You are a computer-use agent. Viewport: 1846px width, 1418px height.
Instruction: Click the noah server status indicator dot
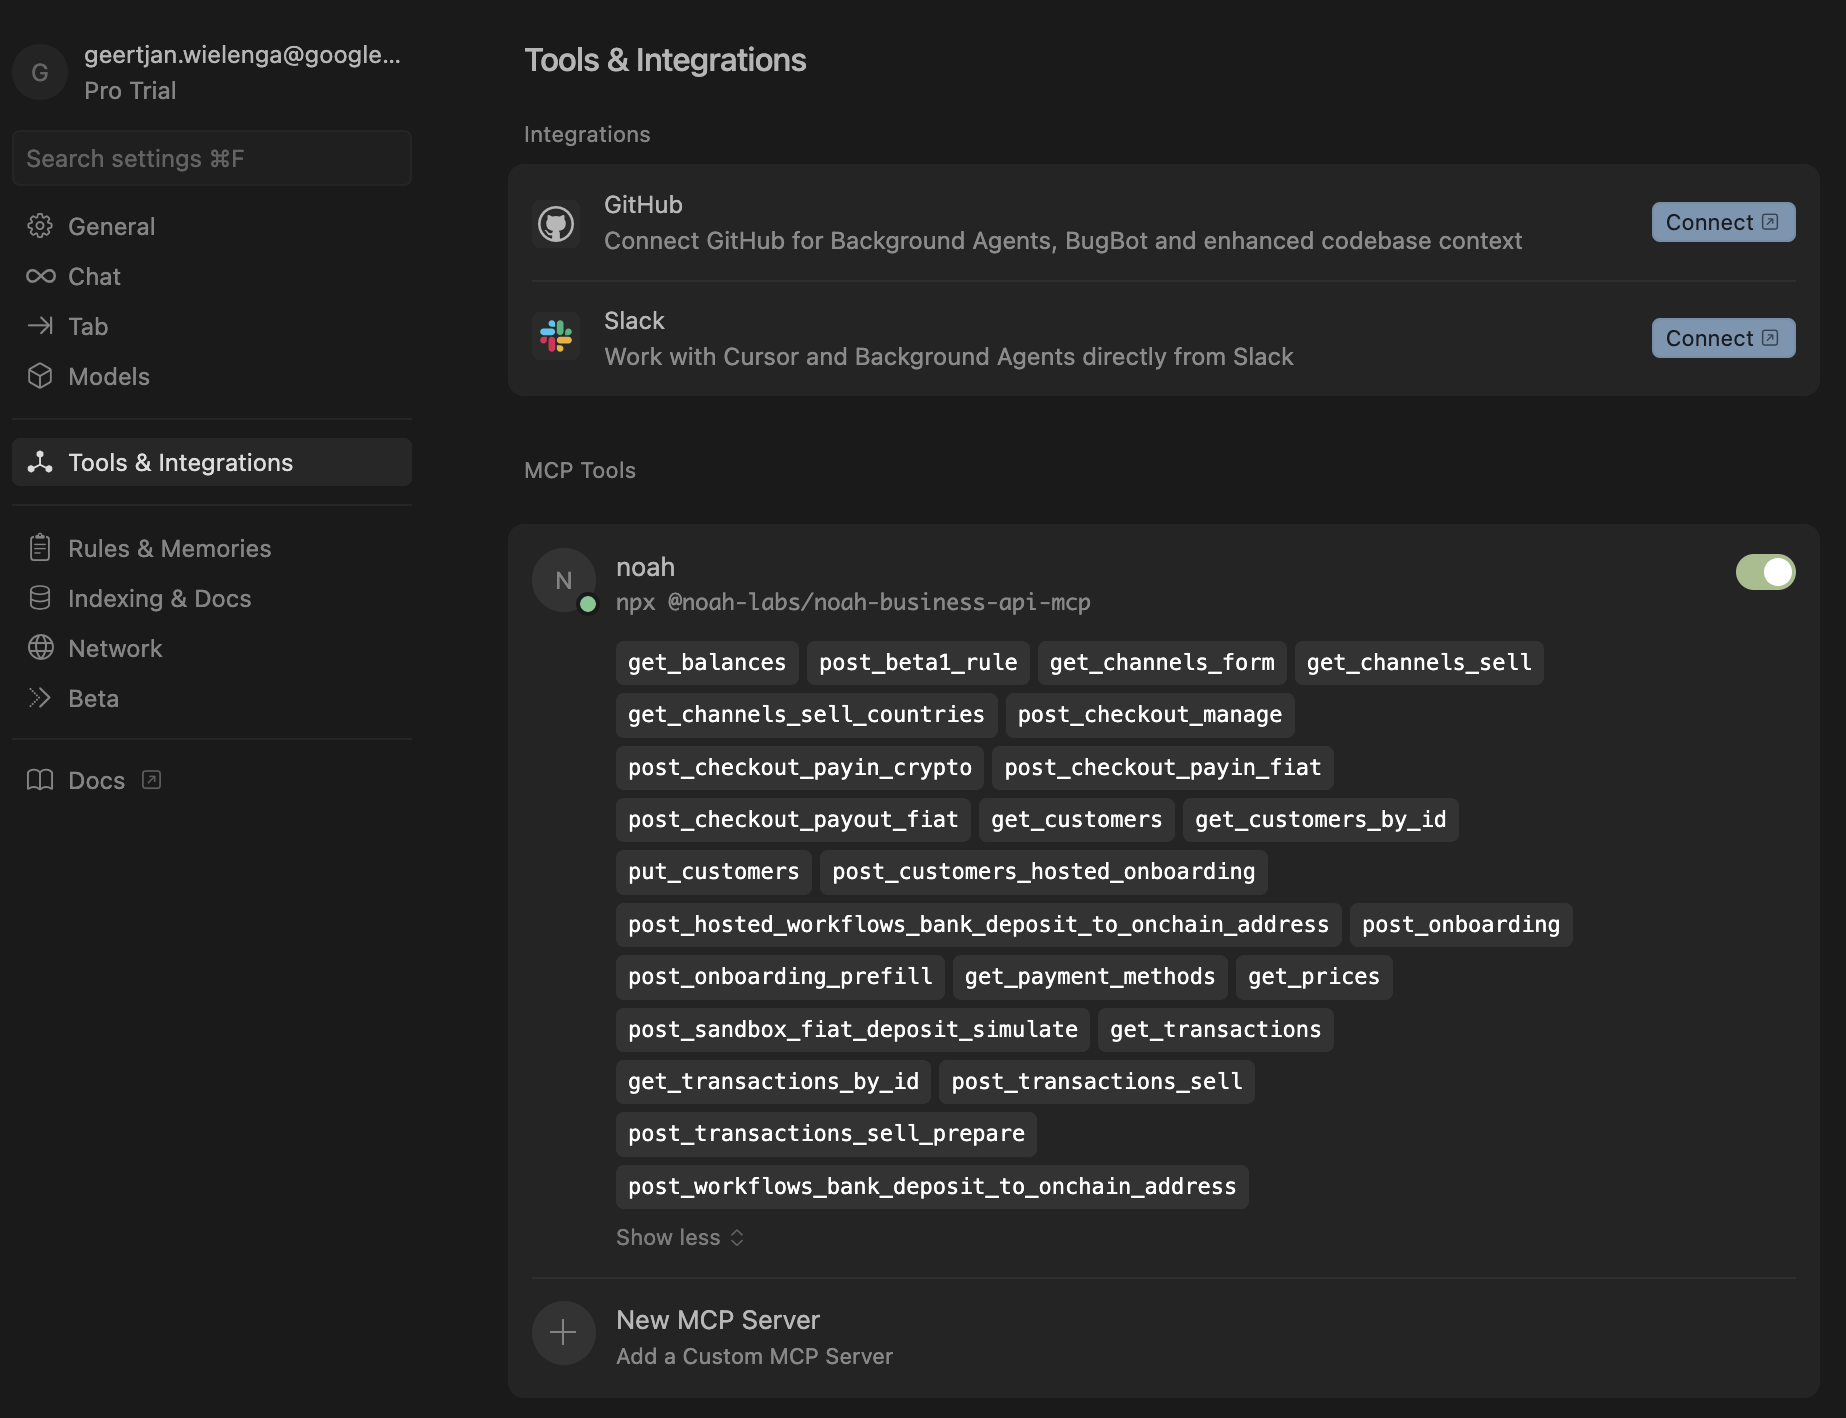[x=585, y=605]
